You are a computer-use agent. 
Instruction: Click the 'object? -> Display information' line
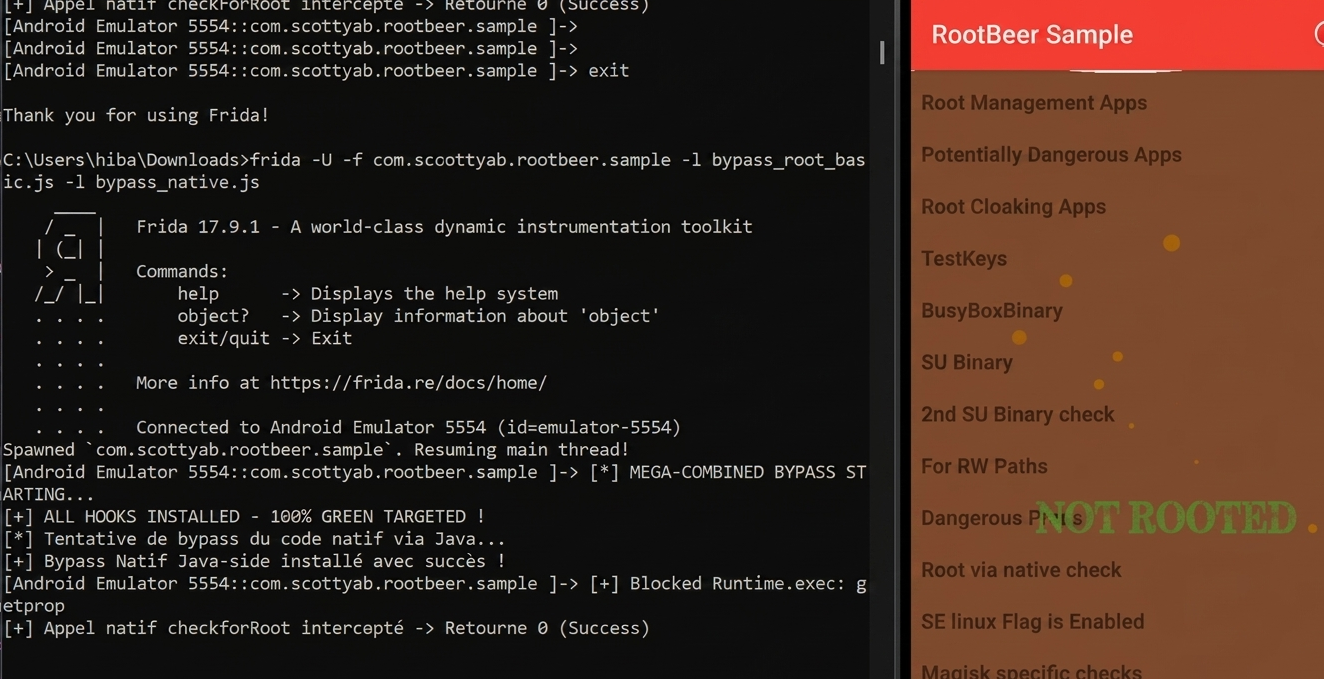(418, 316)
